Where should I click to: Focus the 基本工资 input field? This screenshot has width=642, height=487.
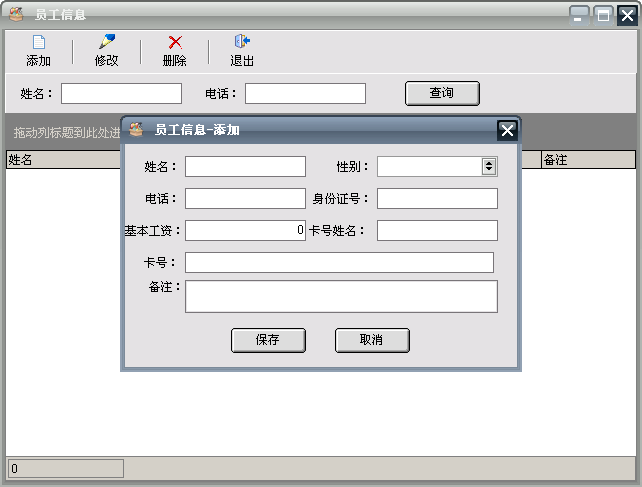coord(245,230)
